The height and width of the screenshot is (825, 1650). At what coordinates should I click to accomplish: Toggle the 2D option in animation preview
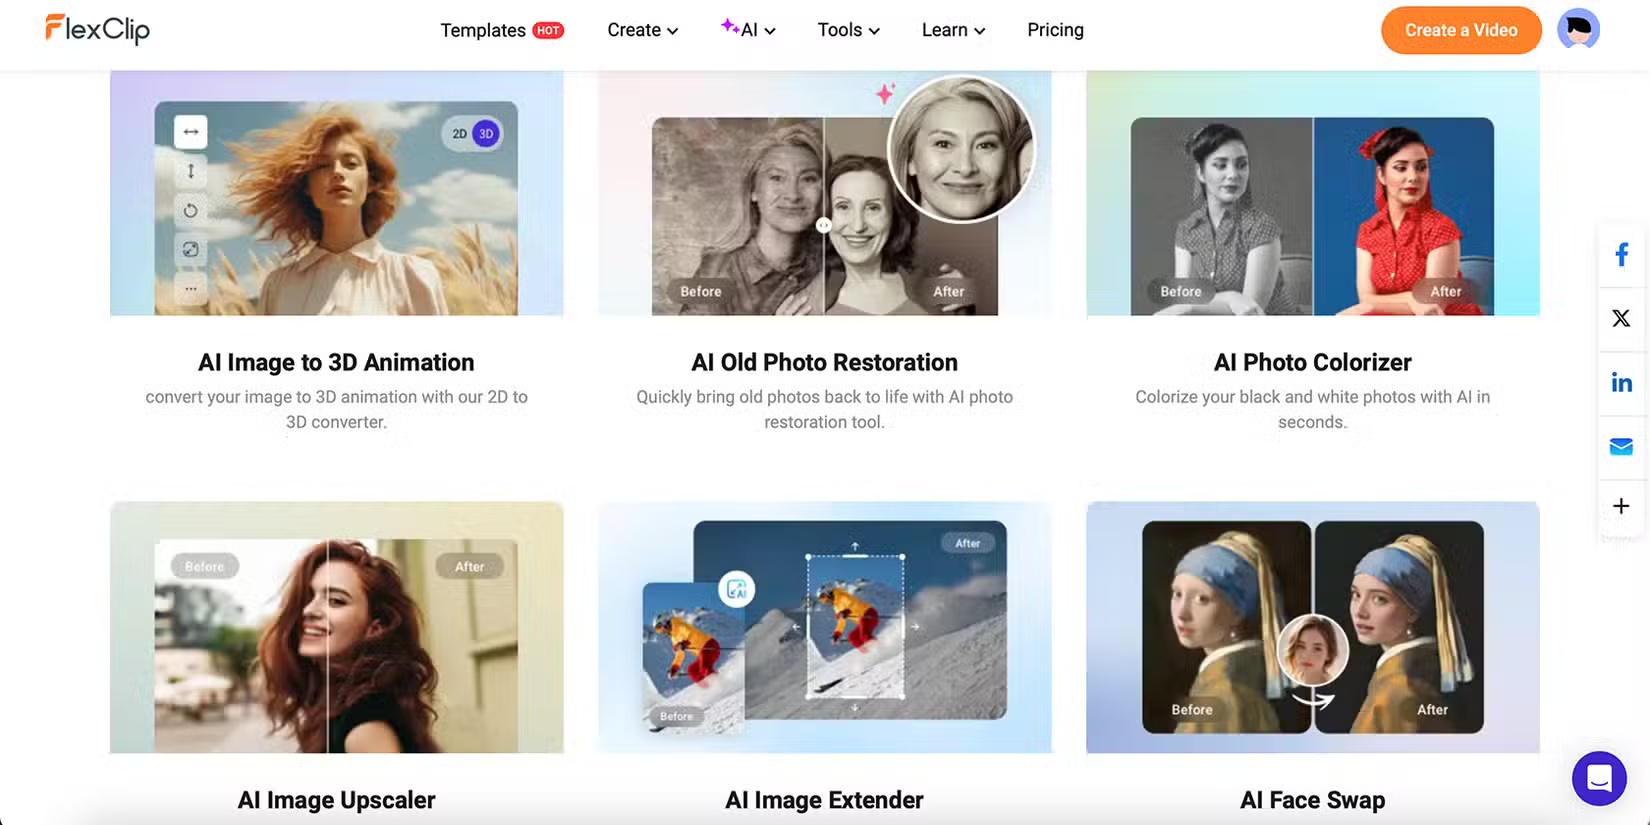(459, 134)
